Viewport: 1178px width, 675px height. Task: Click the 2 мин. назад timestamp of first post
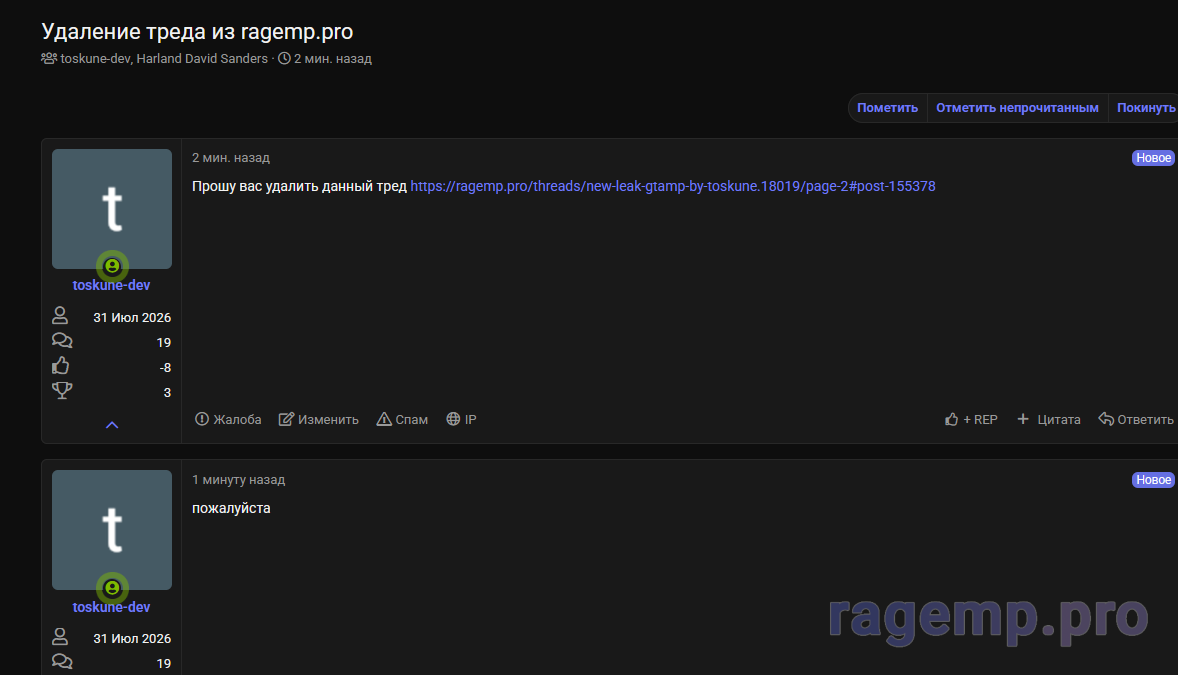231,158
